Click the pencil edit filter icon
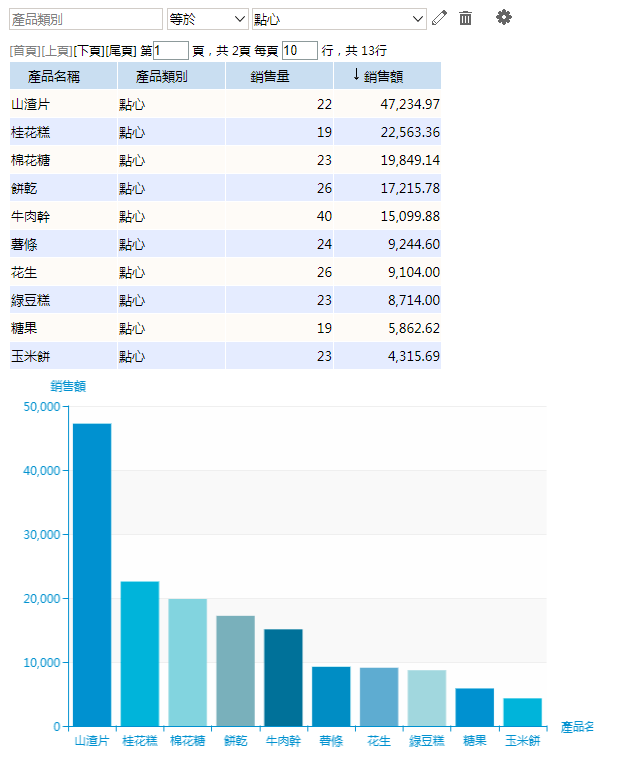Image resolution: width=630 pixels, height=759 pixels. click(440, 18)
